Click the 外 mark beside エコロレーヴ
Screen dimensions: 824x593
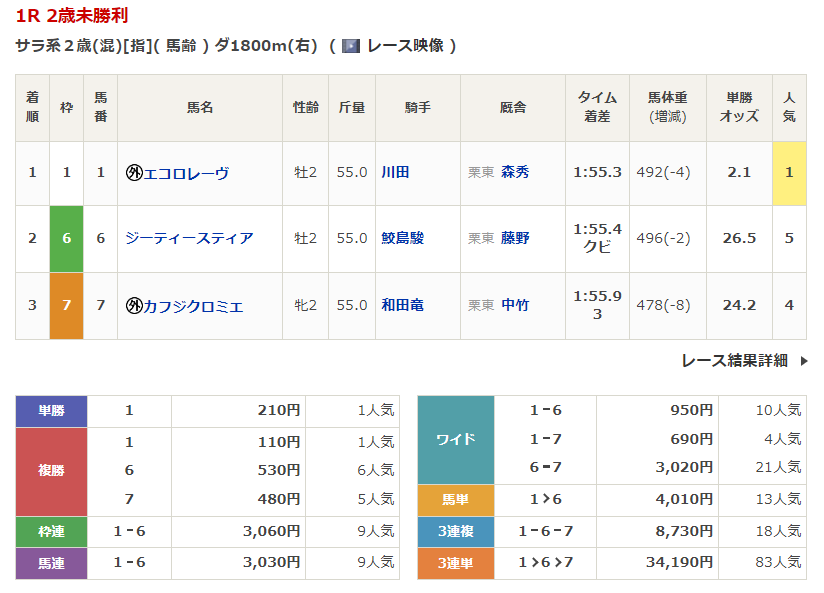(x=134, y=173)
